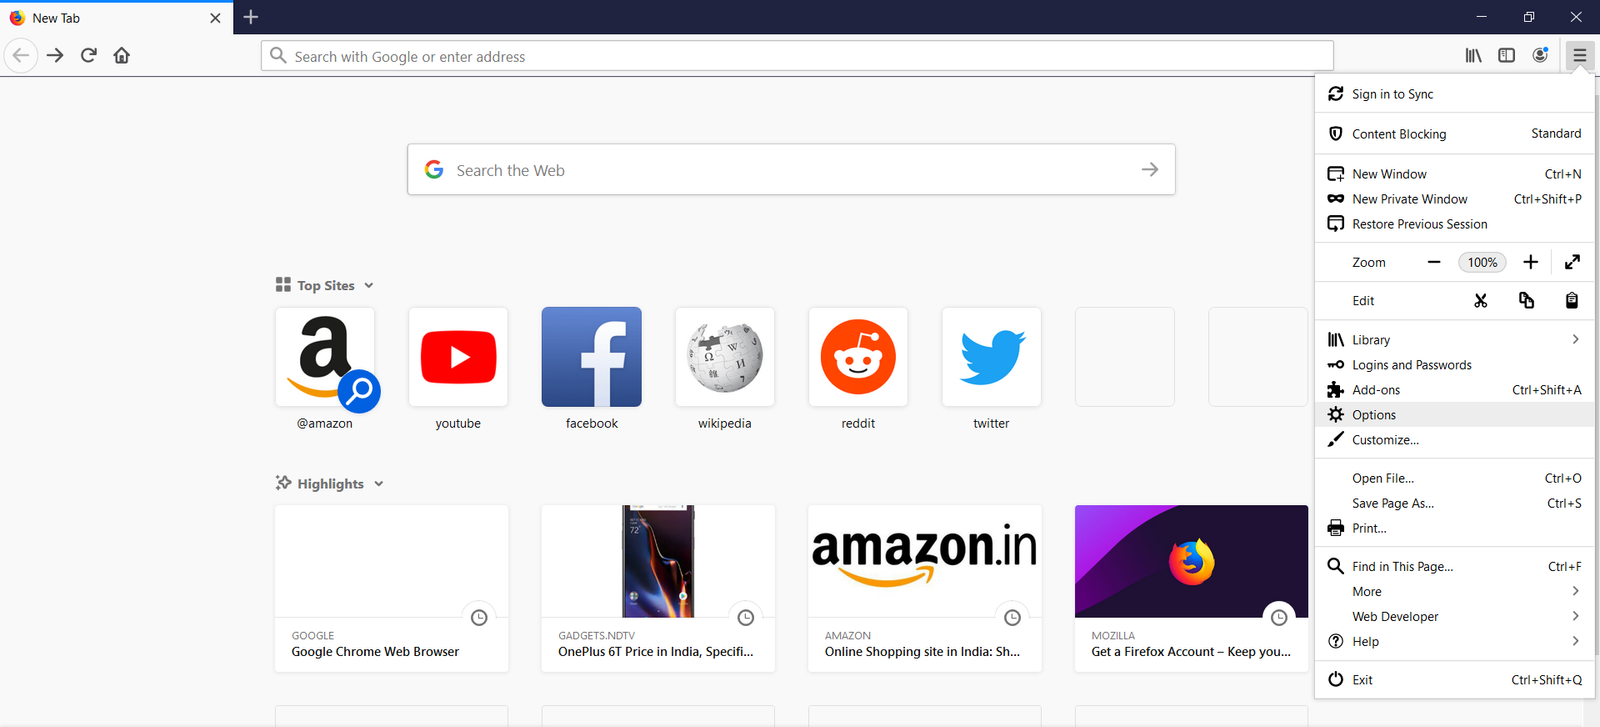Select New Private Window menu item
This screenshot has height=727, width=1600.
(x=1410, y=199)
